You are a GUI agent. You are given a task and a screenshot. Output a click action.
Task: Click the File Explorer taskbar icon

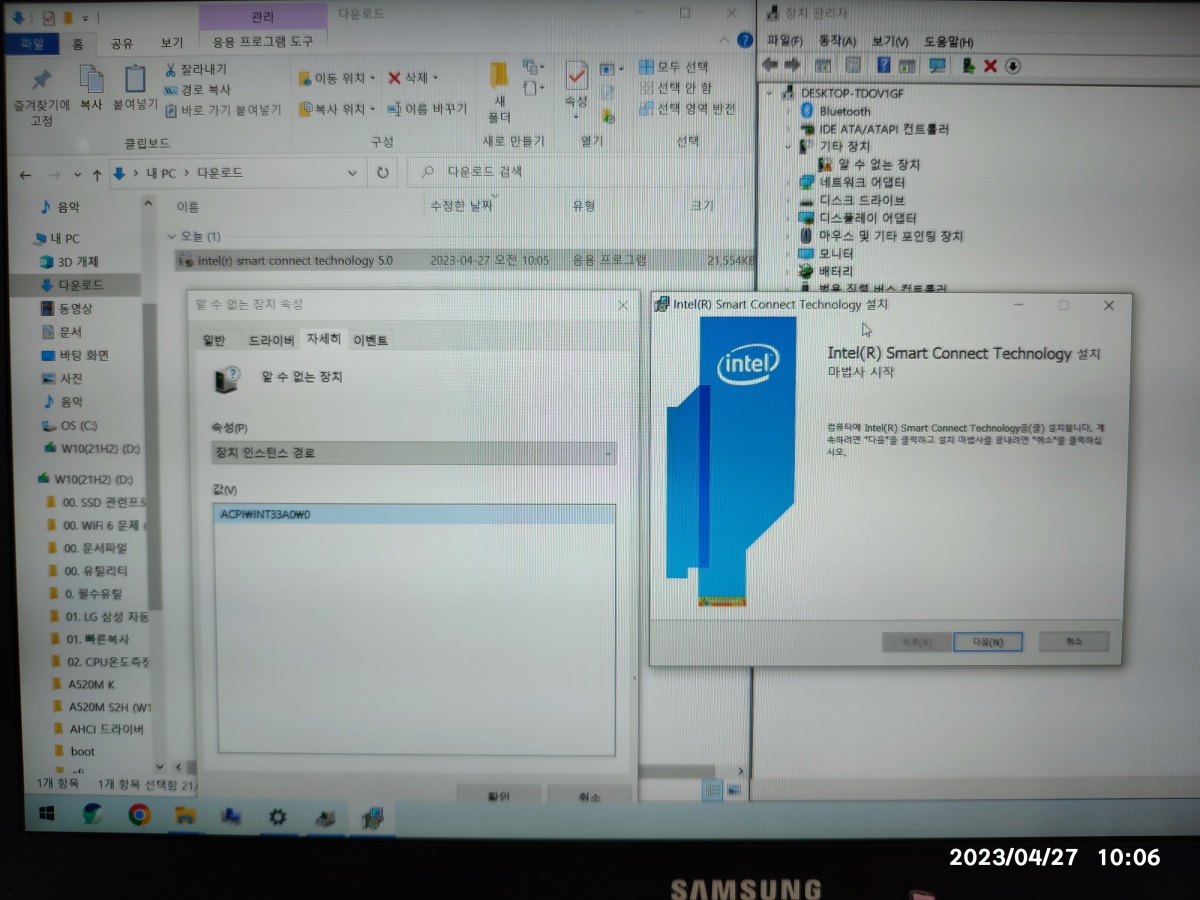tap(185, 815)
